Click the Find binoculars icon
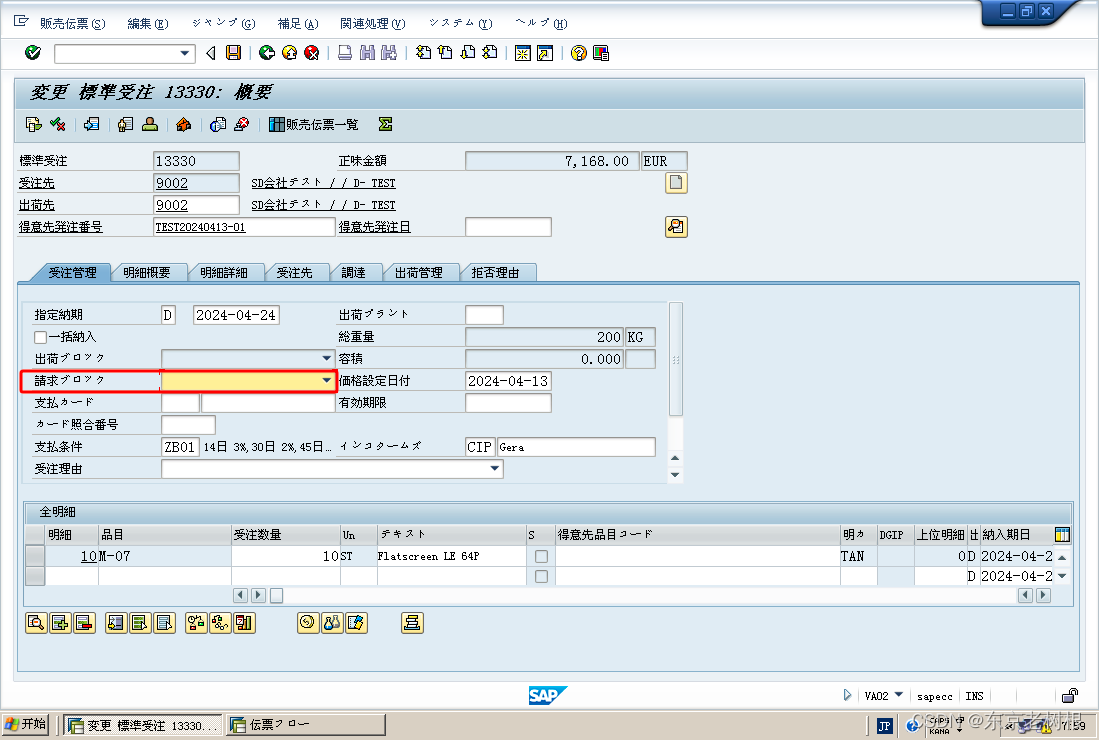The height and width of the screenshot is (740, 1099). pos(367,53)
